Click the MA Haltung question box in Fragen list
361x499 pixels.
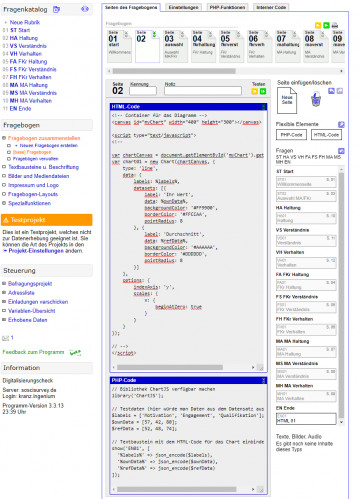[306, 351]
